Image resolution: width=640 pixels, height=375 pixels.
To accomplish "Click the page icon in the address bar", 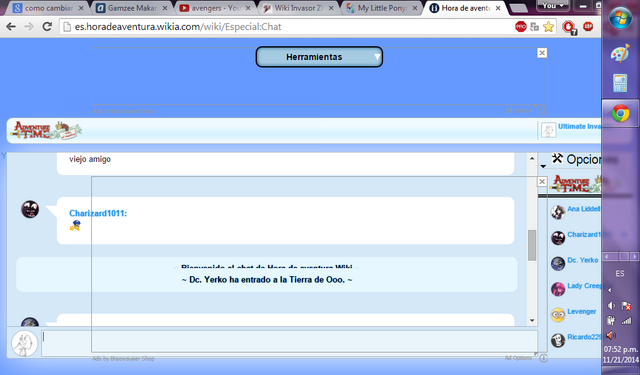I will tap(67, 27).
